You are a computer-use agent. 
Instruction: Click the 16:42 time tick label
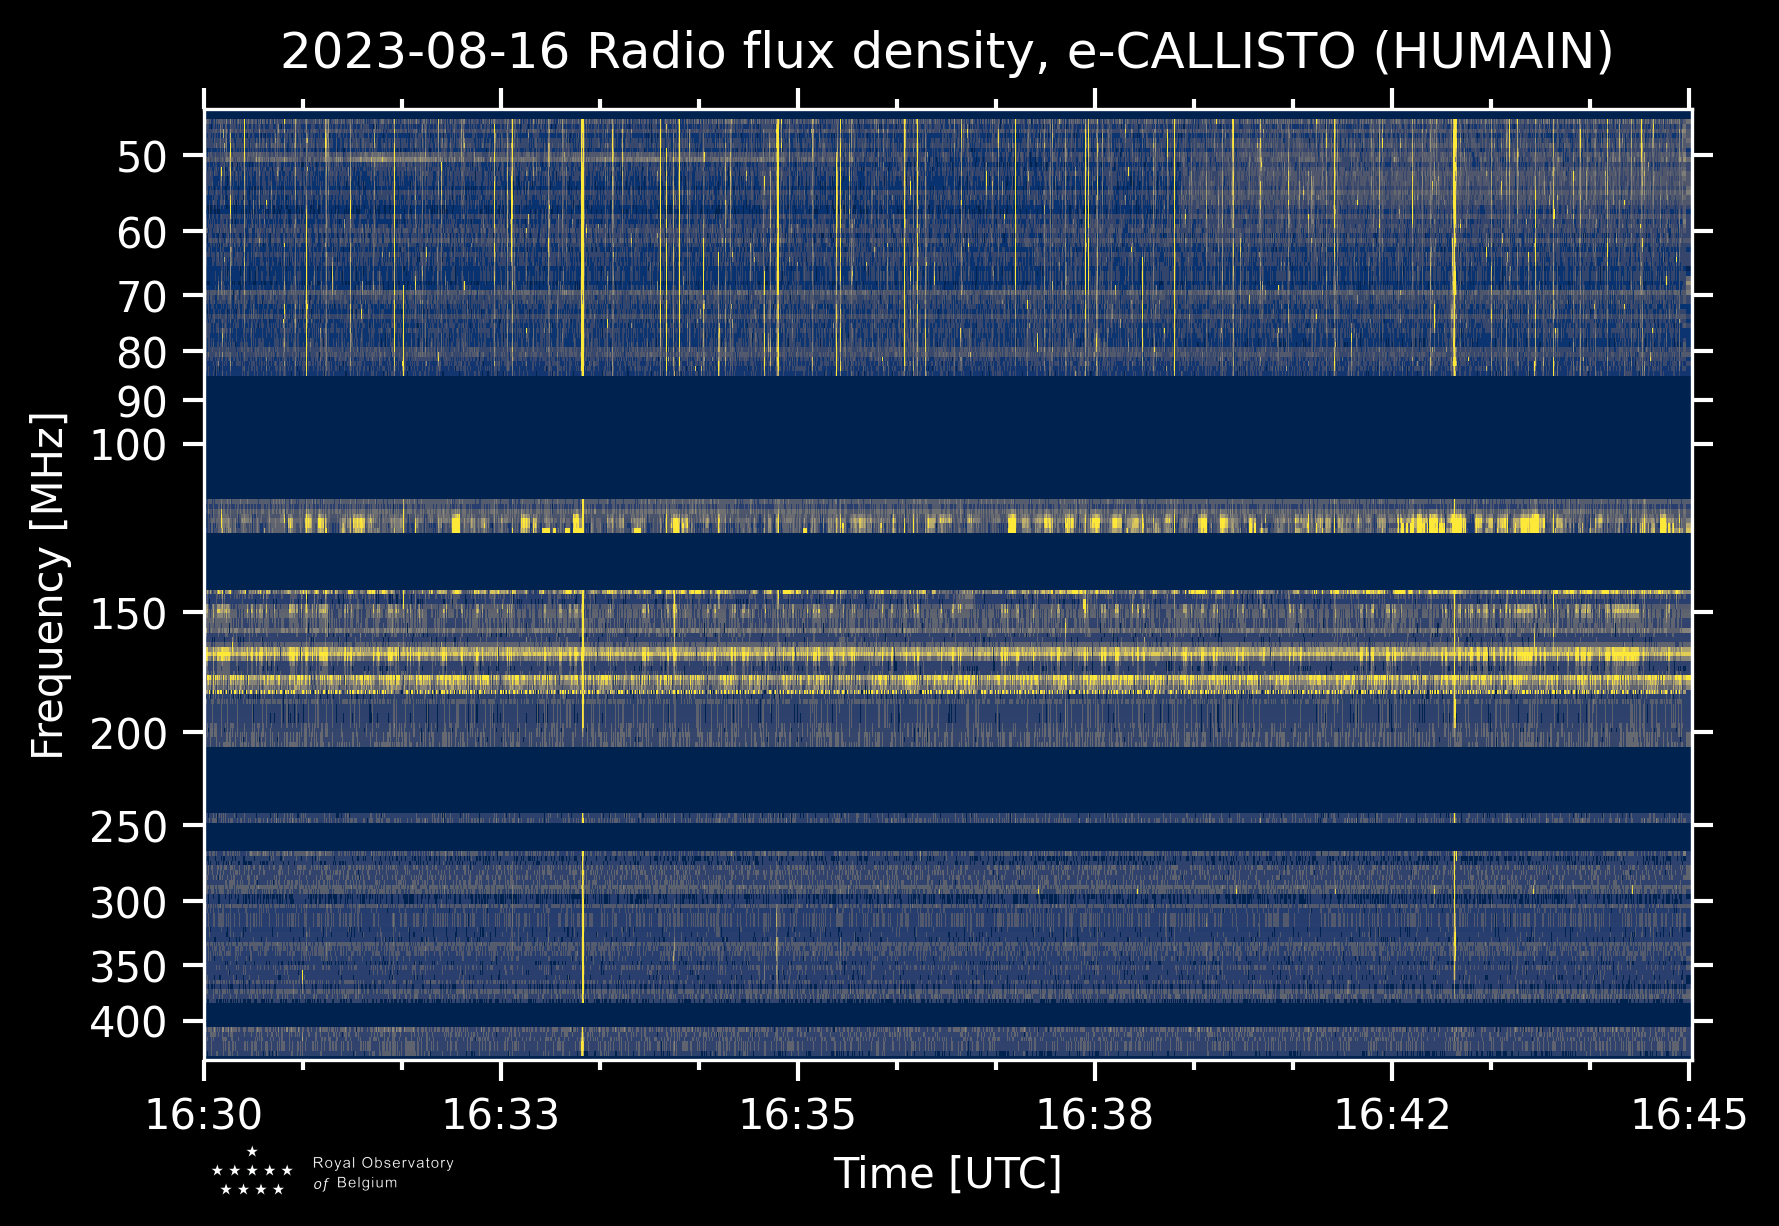(1391, 1114)
